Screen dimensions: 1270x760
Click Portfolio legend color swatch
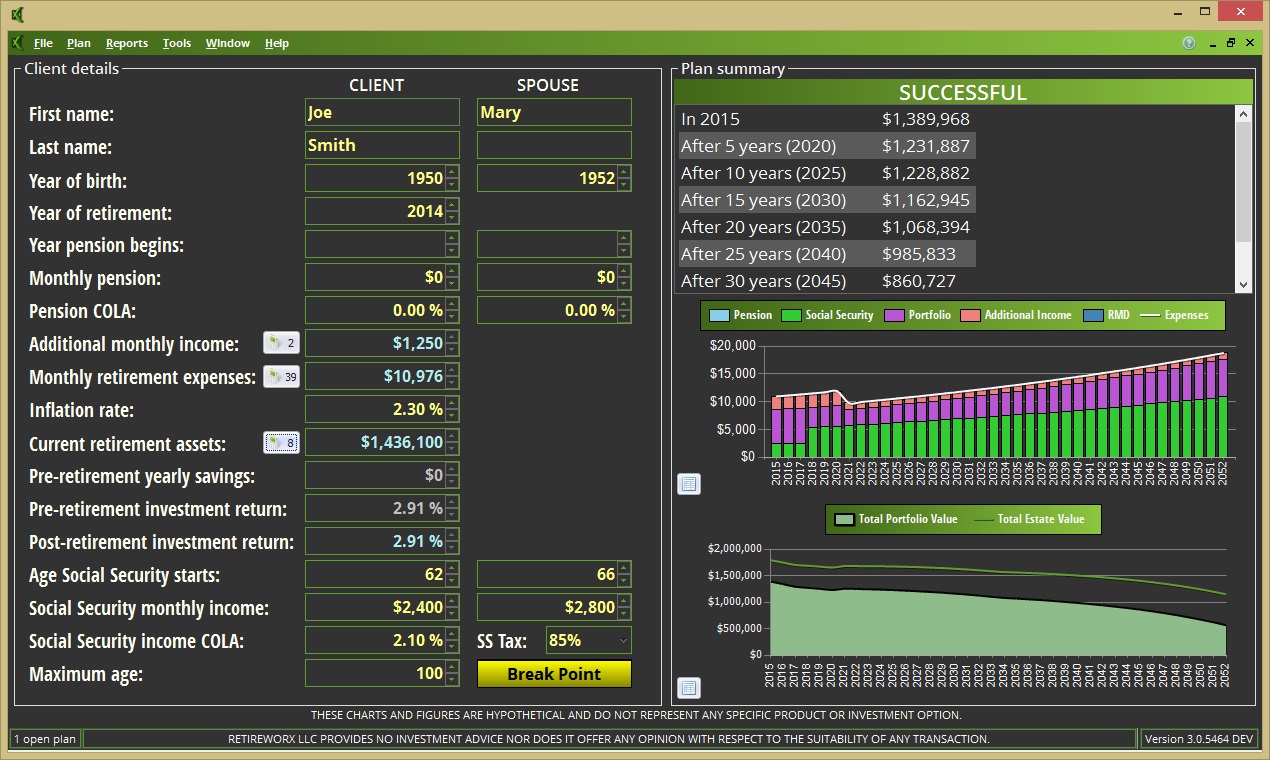893,315
